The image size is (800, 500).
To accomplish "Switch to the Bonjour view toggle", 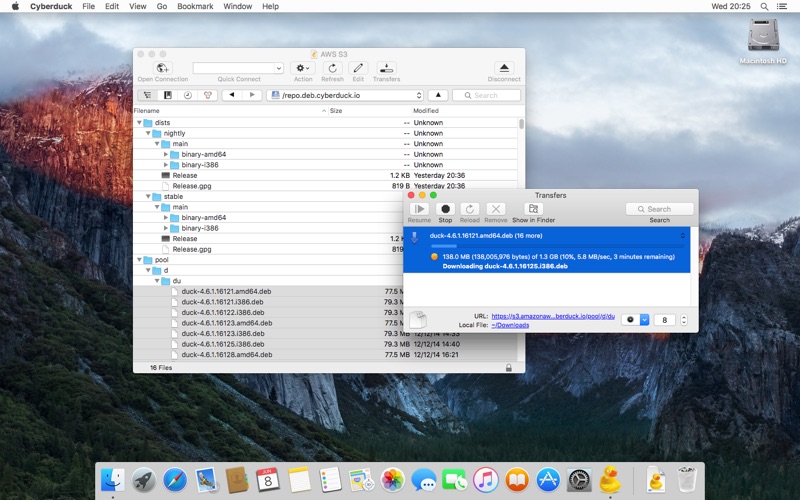I will 208,95.
